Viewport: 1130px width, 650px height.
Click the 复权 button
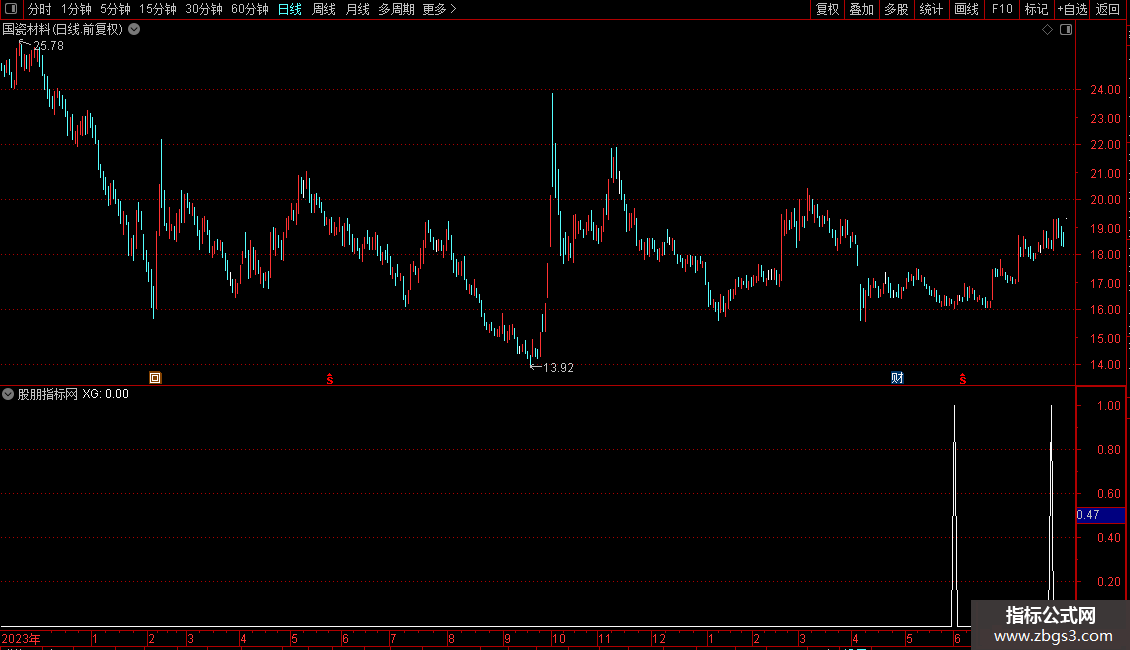[x=827, y=9]
